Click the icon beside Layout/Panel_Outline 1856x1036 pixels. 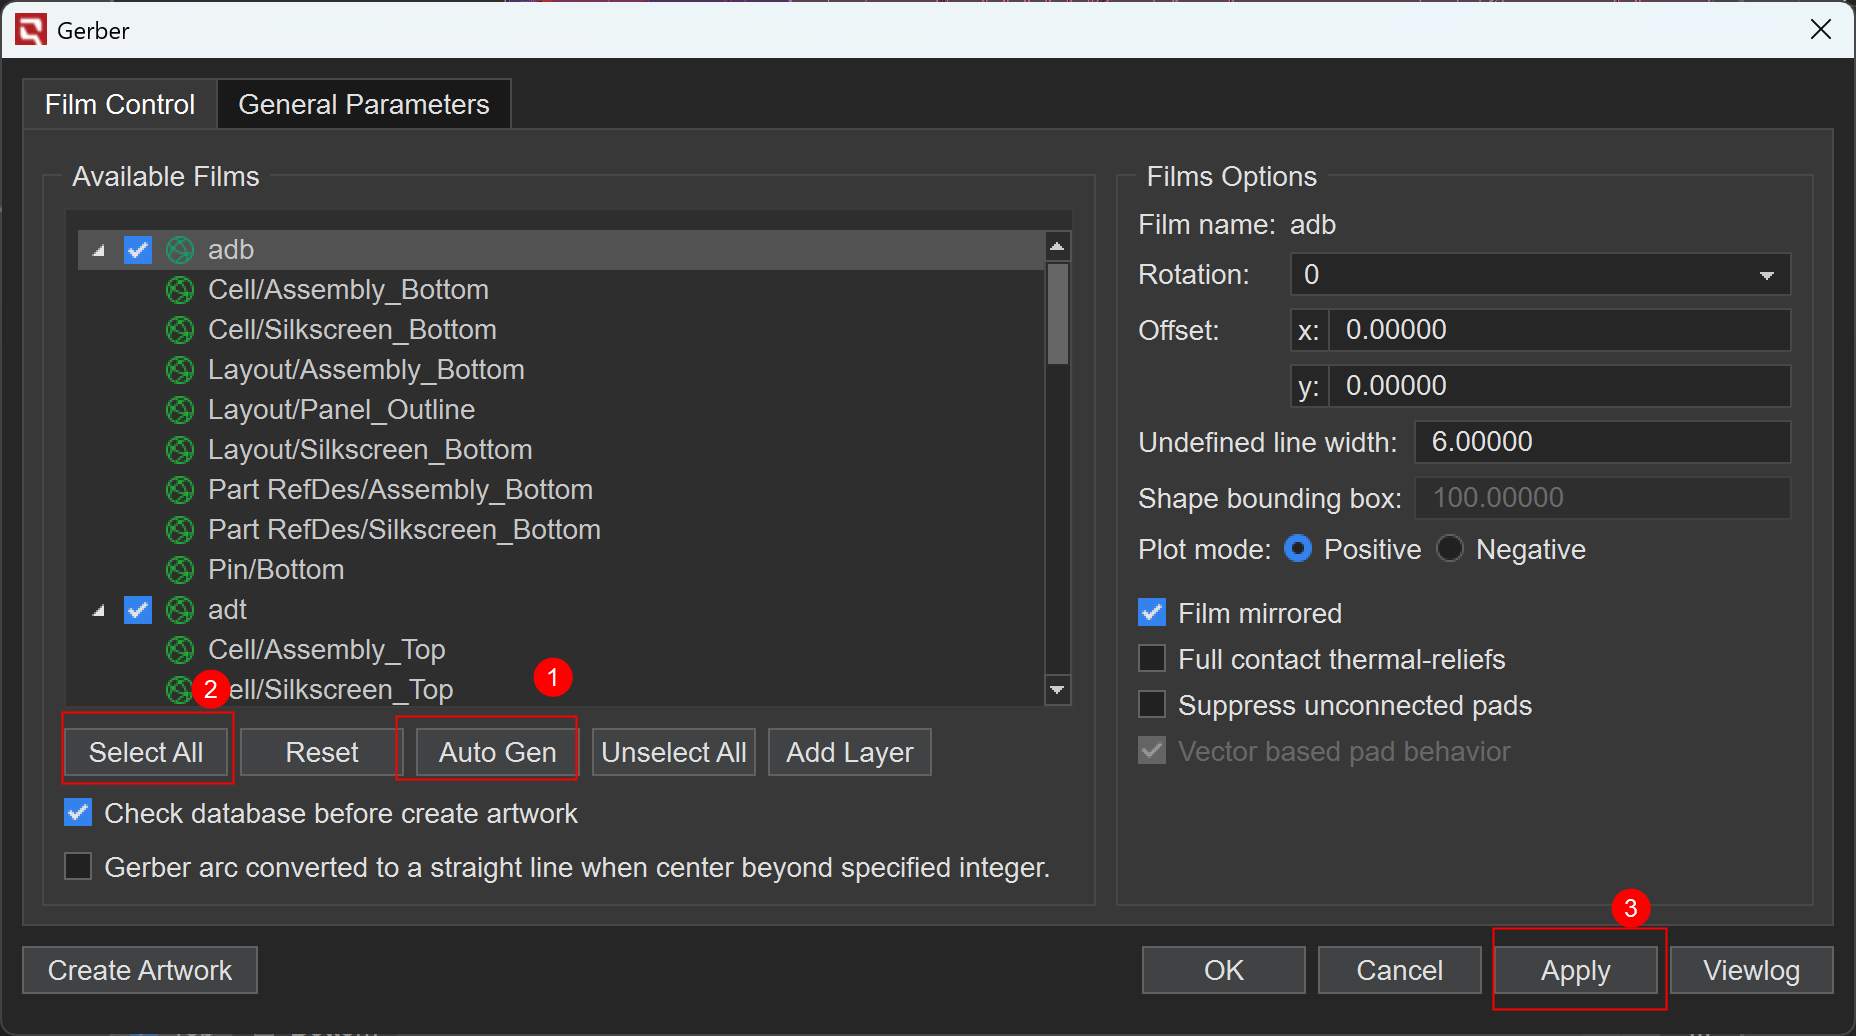(180, 410)
